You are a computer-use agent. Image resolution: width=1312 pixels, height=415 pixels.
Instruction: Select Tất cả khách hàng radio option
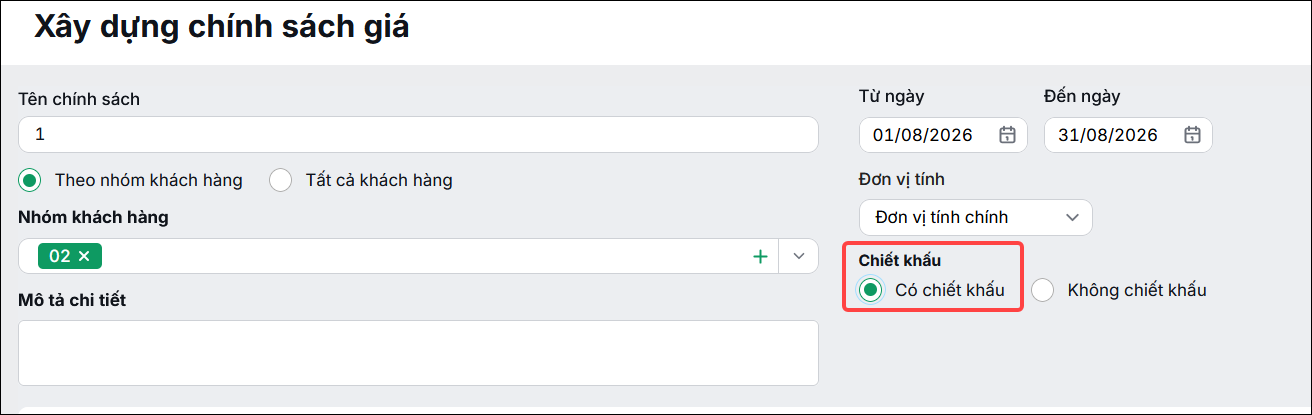coord(281,180)
